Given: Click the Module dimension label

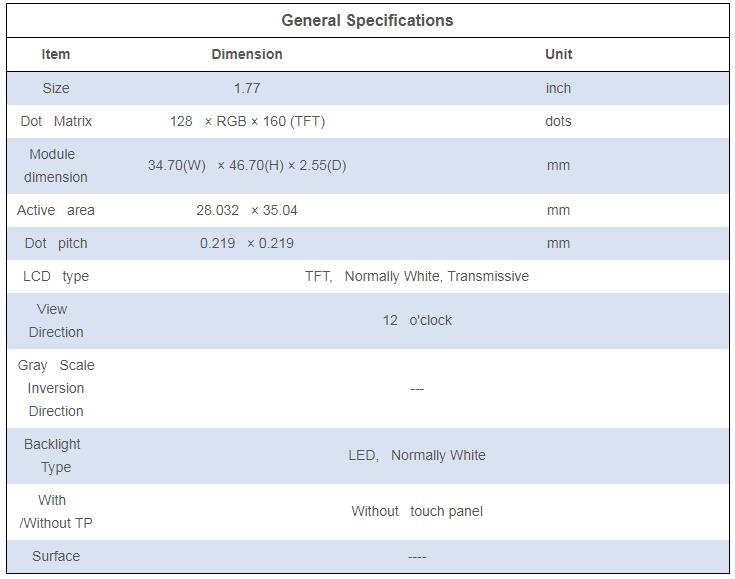Looking at the screenshot, I should pos(56,165).
